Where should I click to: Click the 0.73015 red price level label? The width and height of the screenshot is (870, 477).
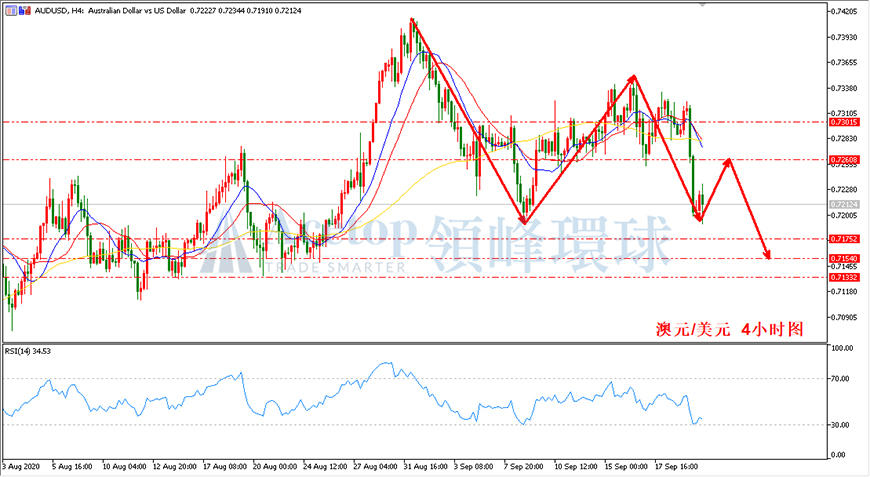pos(844,122)
